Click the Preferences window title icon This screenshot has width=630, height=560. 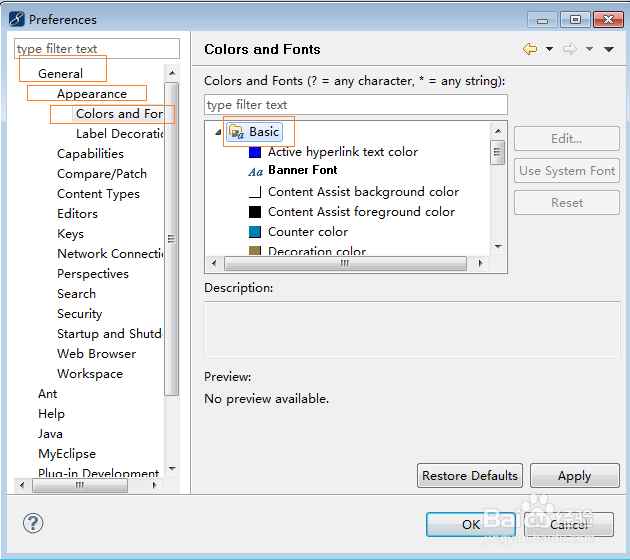point(16,19)
